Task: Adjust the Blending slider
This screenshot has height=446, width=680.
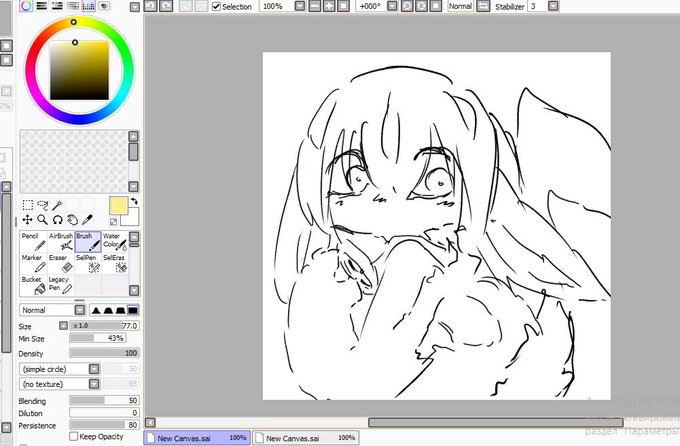Action: click(x=105, y=400)
